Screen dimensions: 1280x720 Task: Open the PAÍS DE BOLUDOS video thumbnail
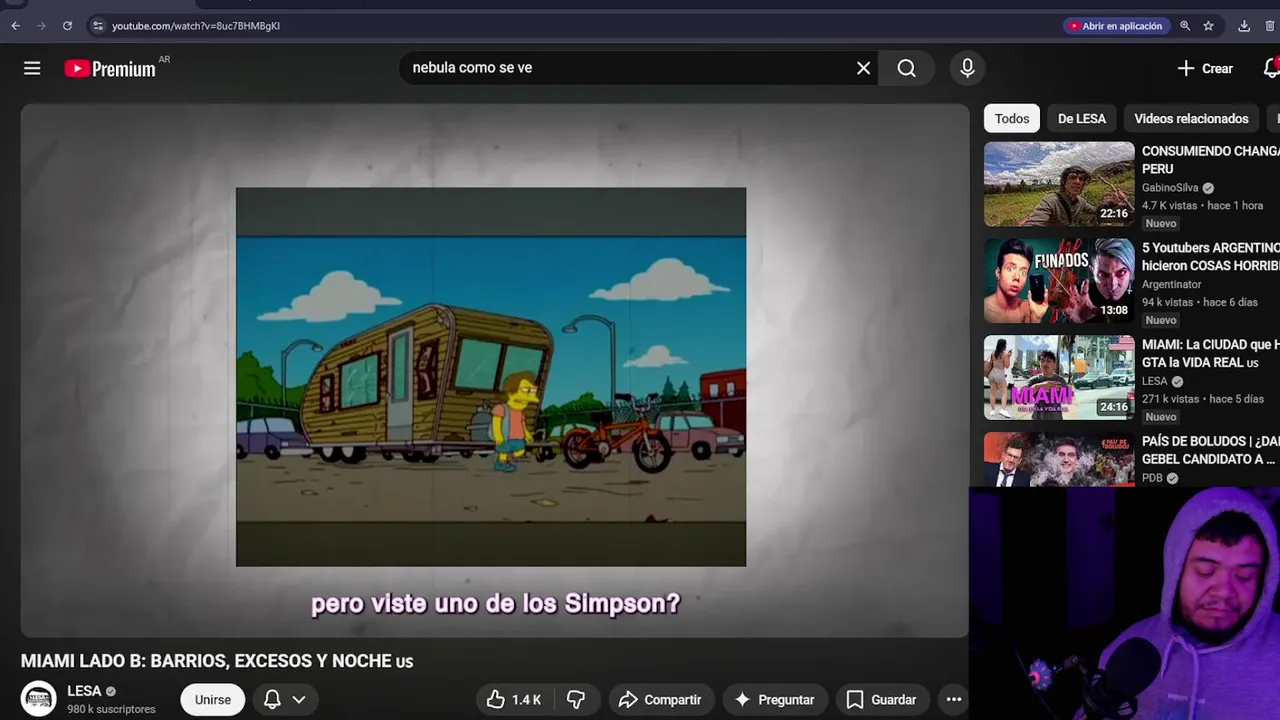[1059, 460]
